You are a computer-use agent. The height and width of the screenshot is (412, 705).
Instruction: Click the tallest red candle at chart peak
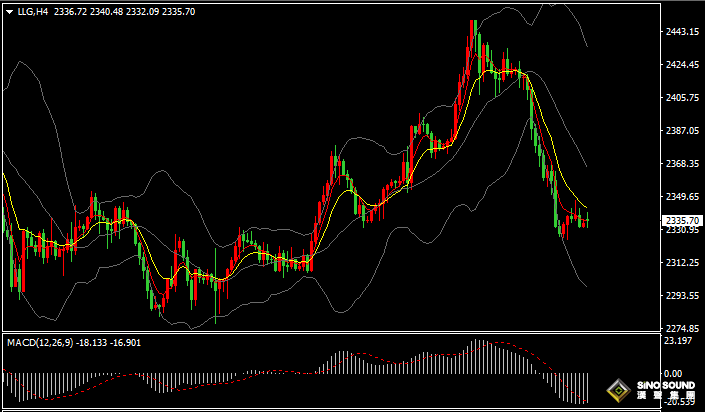tap(472, 40)
